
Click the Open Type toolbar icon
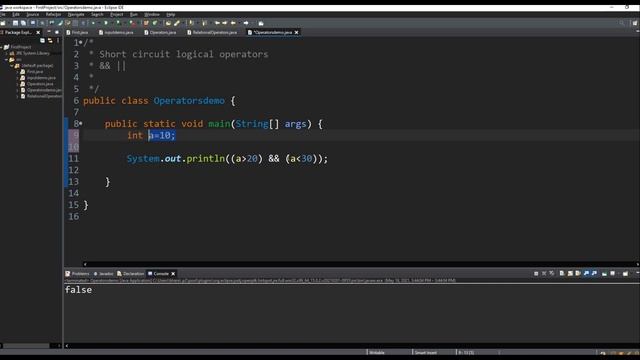tap(168, 23)
